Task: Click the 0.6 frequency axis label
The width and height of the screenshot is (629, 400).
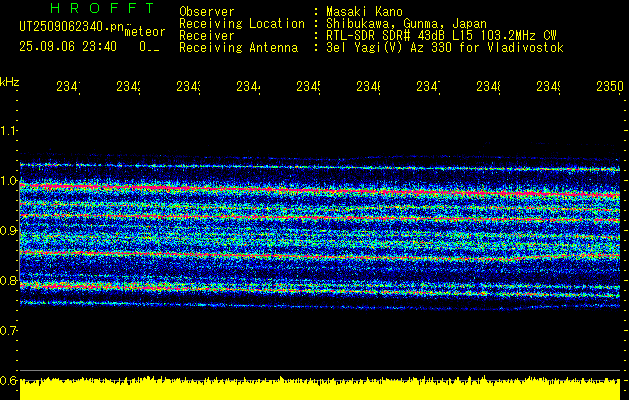Action: (8, 380)
